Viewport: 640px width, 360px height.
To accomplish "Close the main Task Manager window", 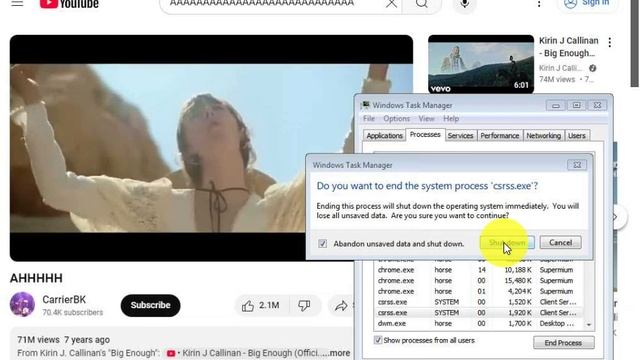I will 597,105.
